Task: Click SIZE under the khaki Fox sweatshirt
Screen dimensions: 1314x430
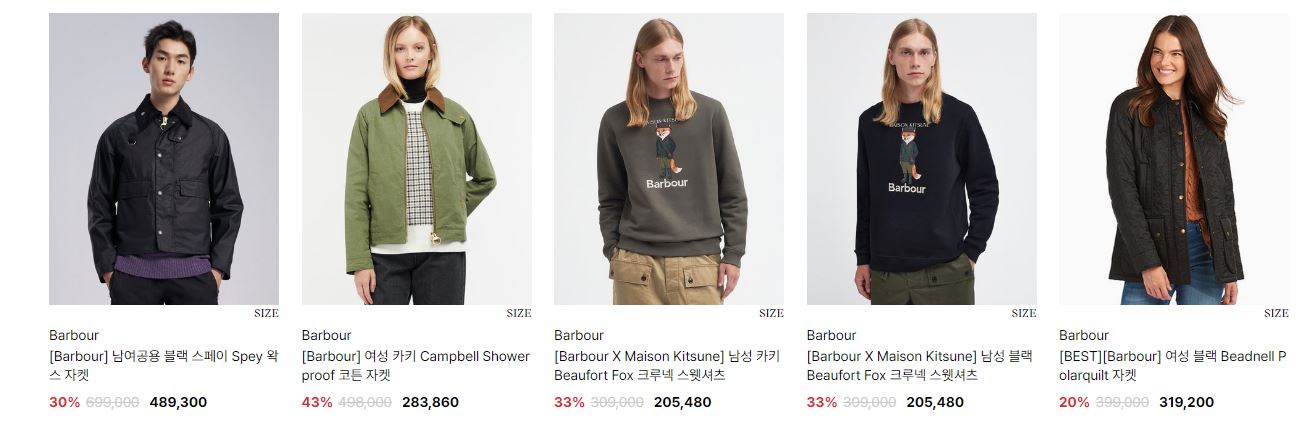Action: [x=771, y=313]
